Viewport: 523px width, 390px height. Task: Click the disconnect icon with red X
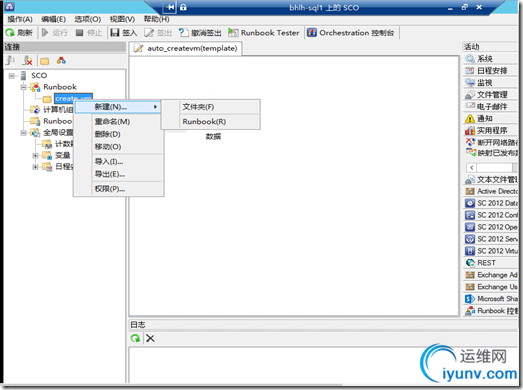coord(27,61)
